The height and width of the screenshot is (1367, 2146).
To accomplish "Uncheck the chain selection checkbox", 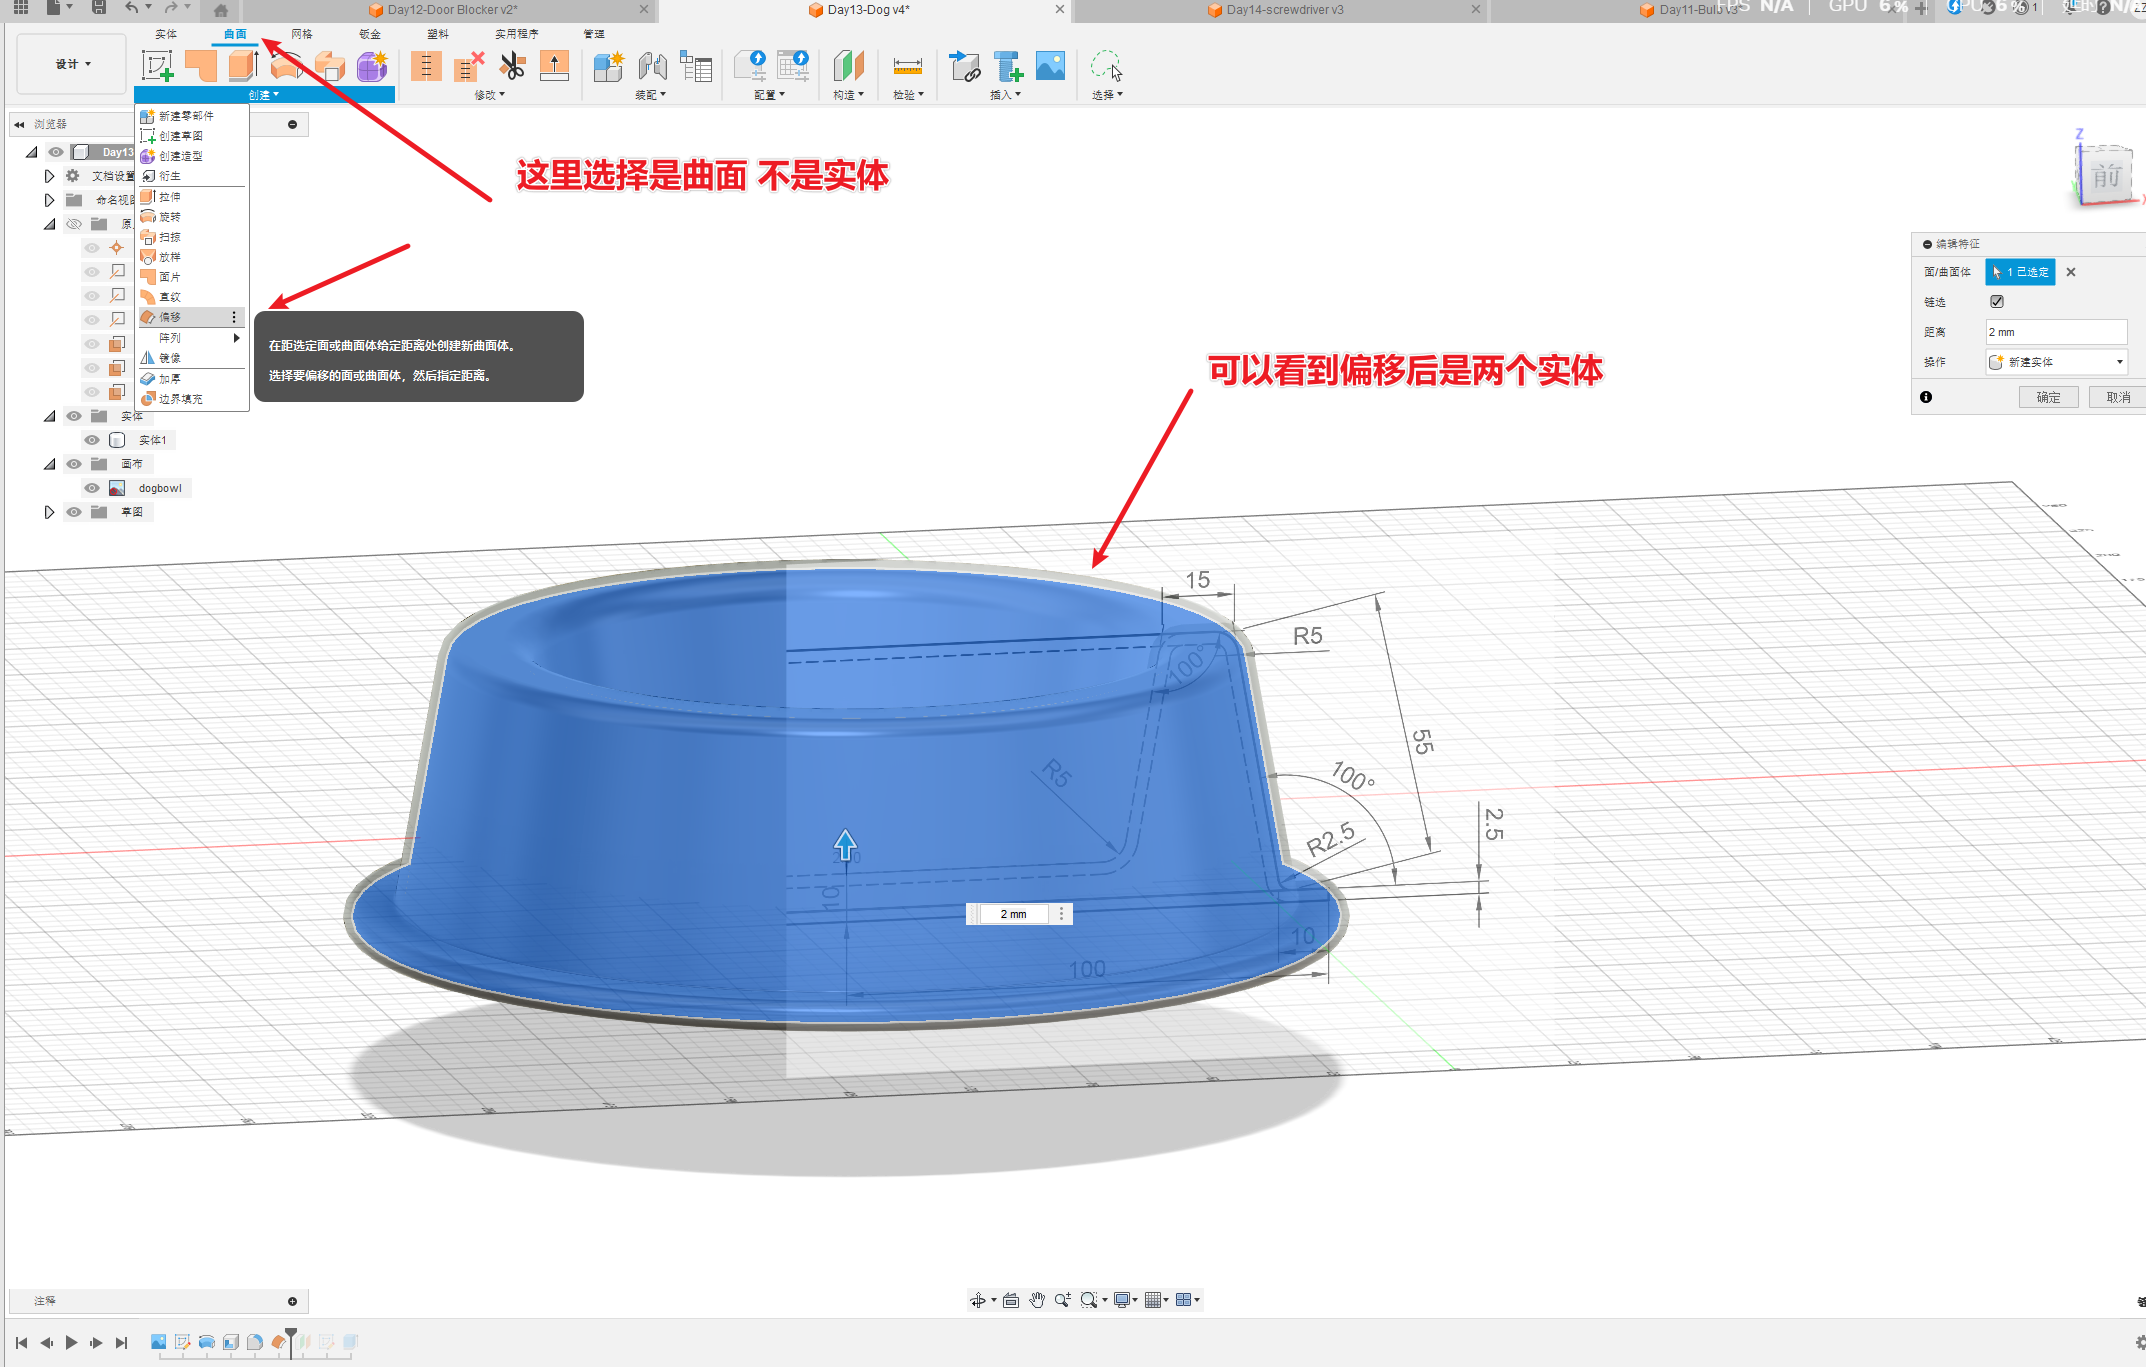I will [x=1997, y=301].
